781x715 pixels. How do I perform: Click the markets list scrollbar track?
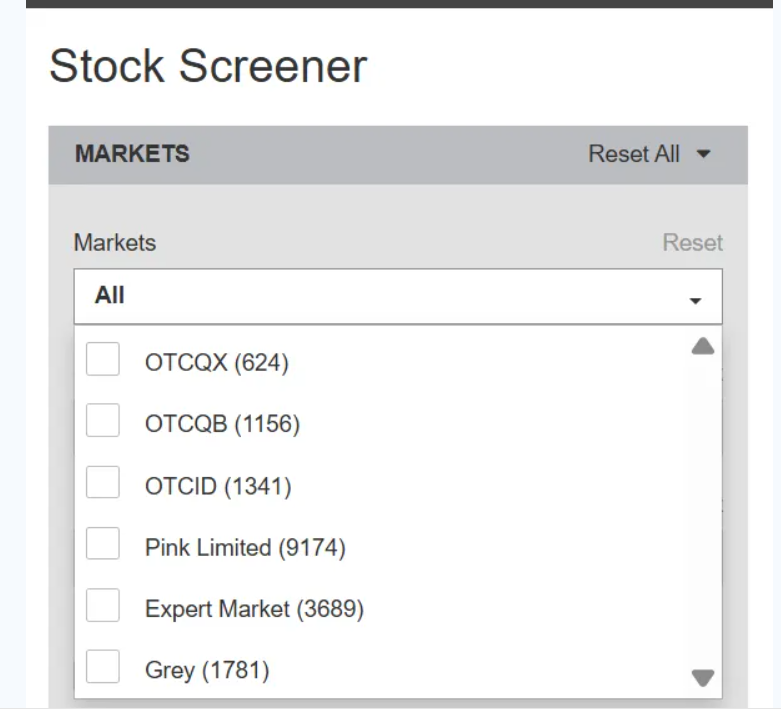(x=703, y=510)
